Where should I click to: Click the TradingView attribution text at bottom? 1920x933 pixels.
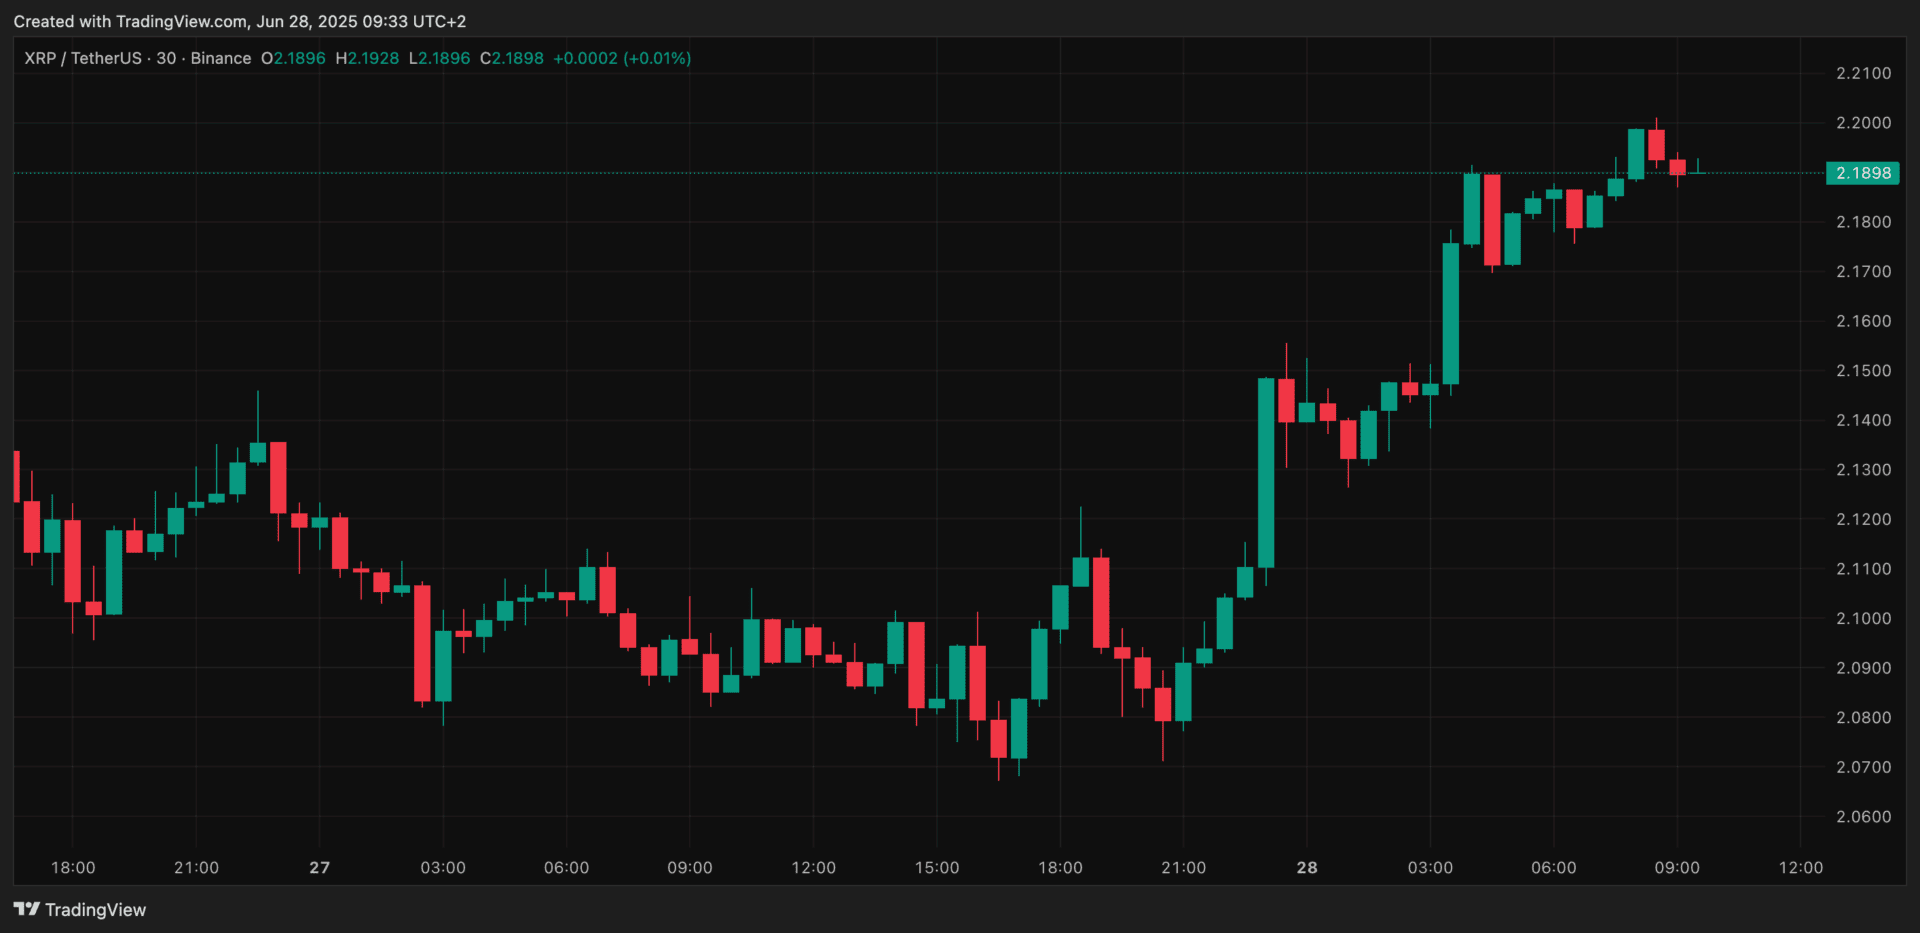(x=97, y=909)
